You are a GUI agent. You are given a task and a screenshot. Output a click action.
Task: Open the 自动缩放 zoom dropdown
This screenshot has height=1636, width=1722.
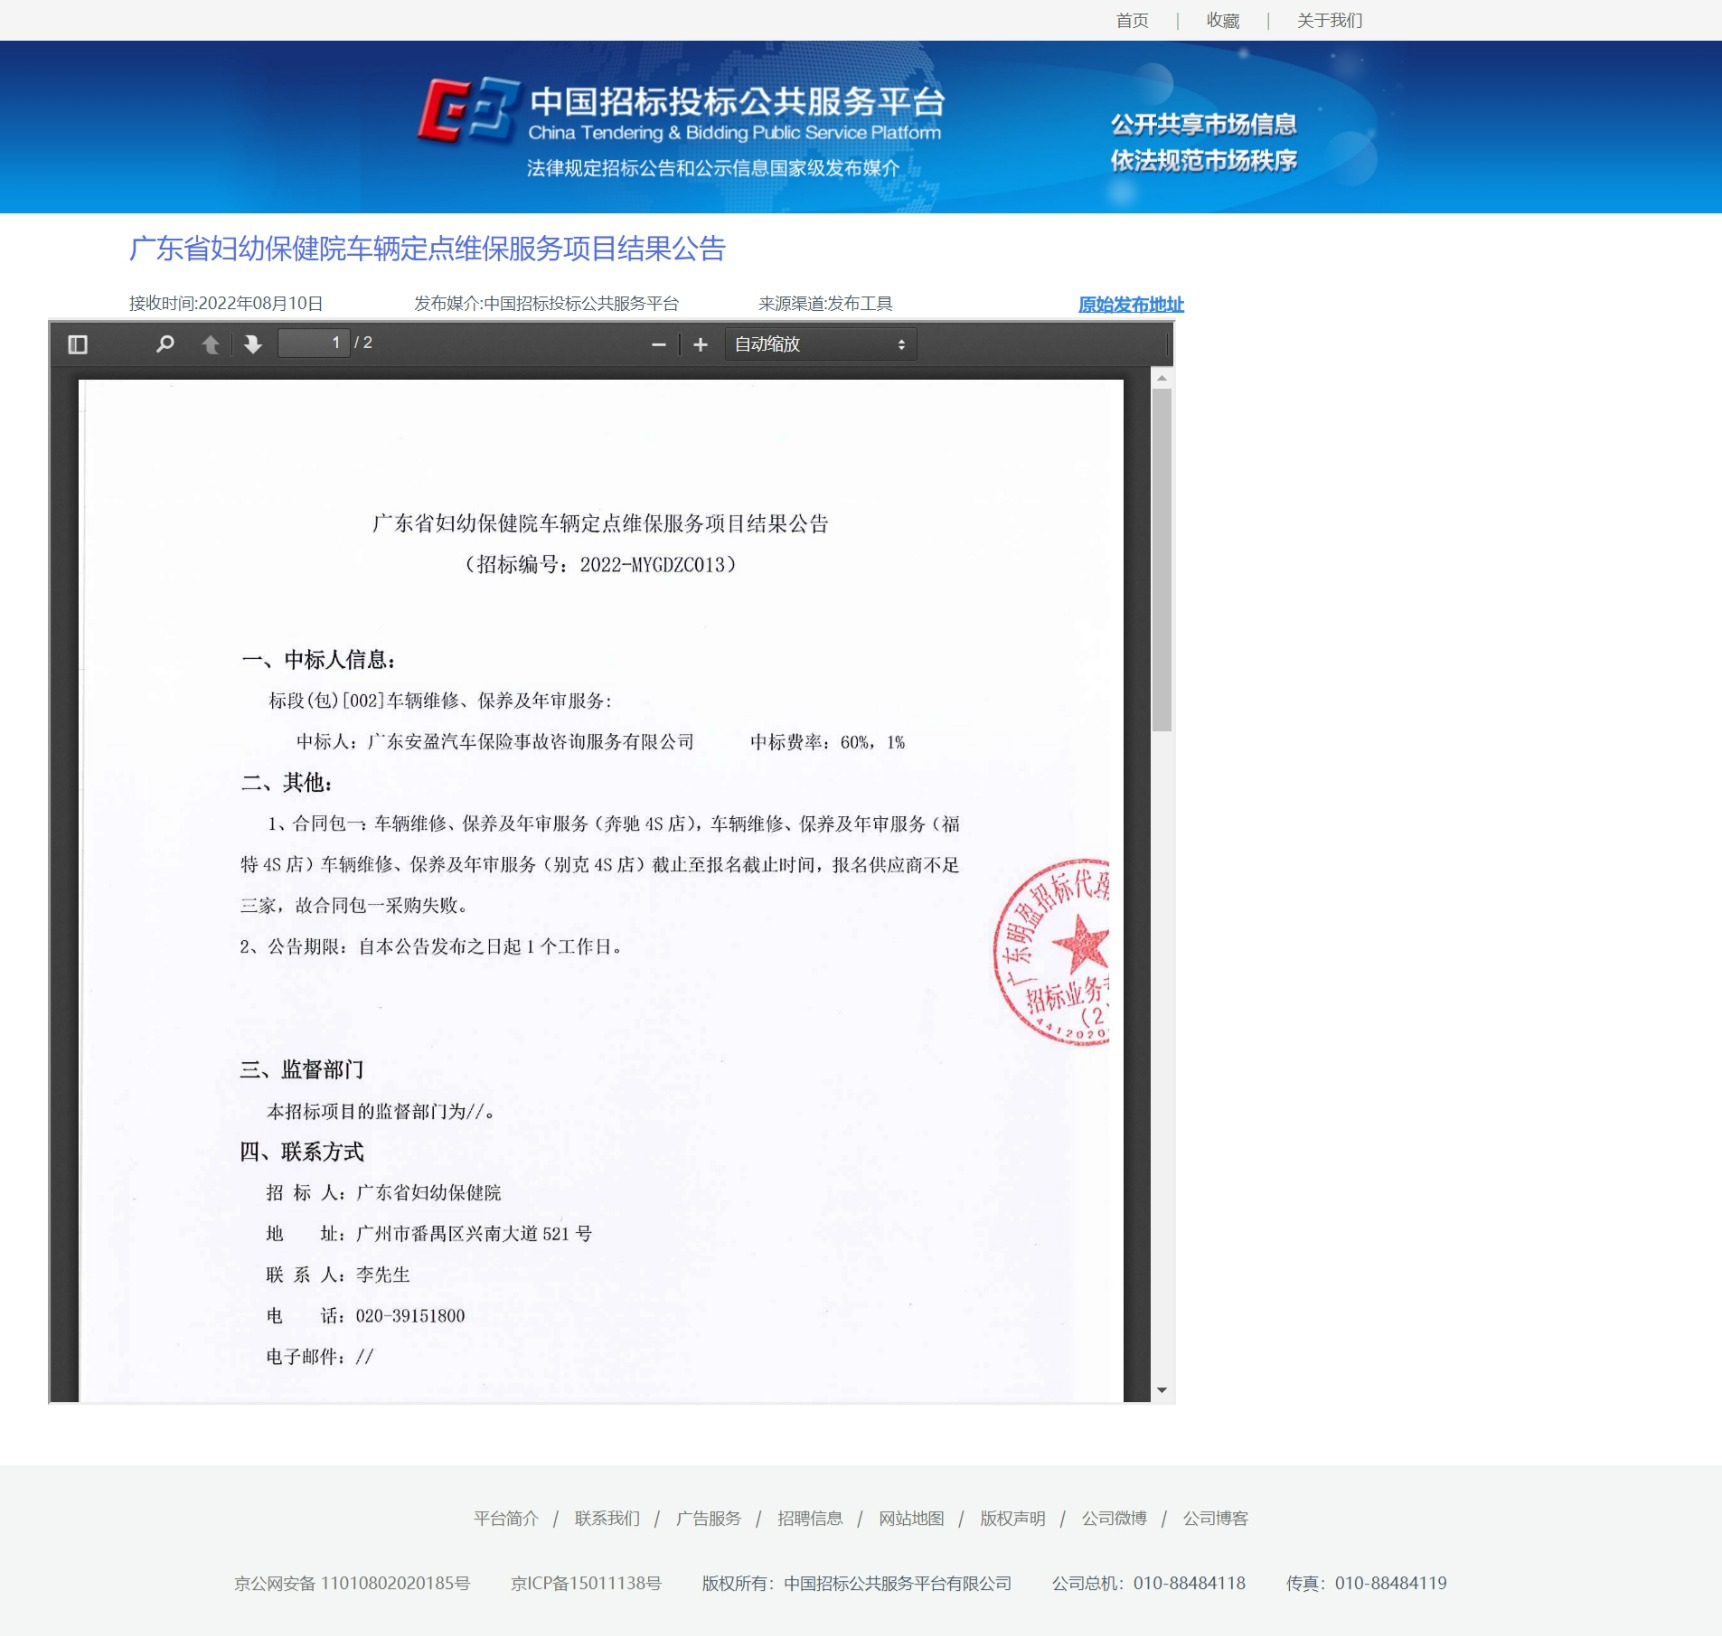tap(820, 344)
